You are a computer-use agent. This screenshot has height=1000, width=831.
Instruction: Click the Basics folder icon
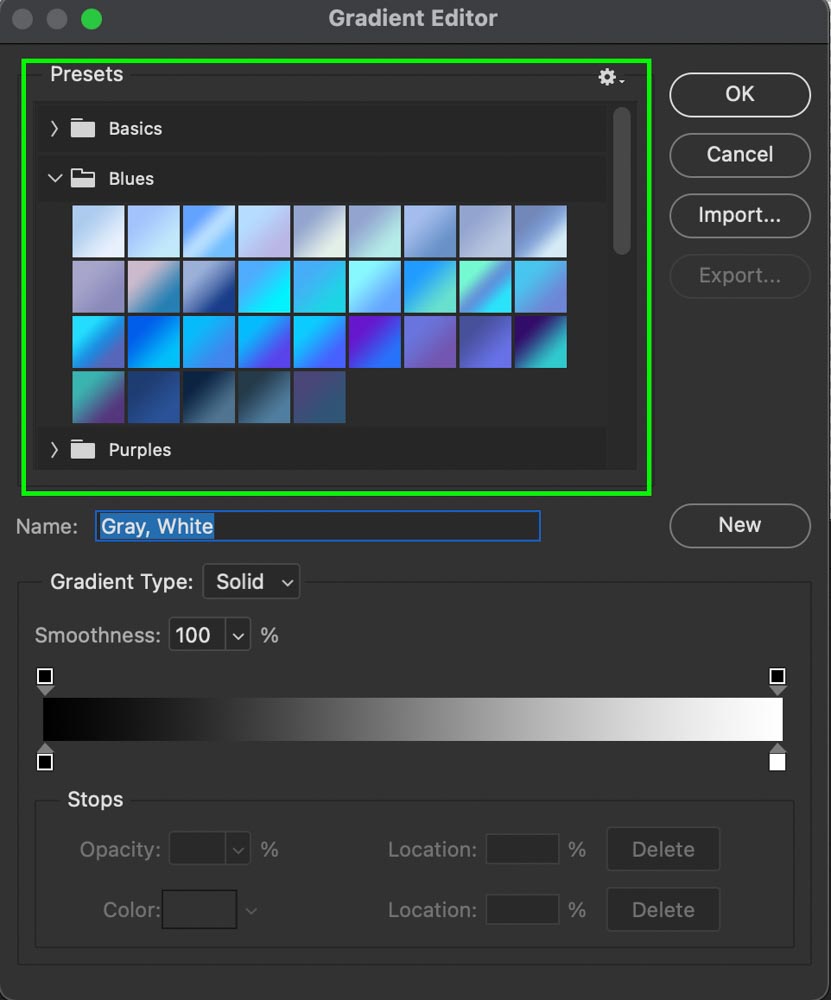[x=83, y=128]
